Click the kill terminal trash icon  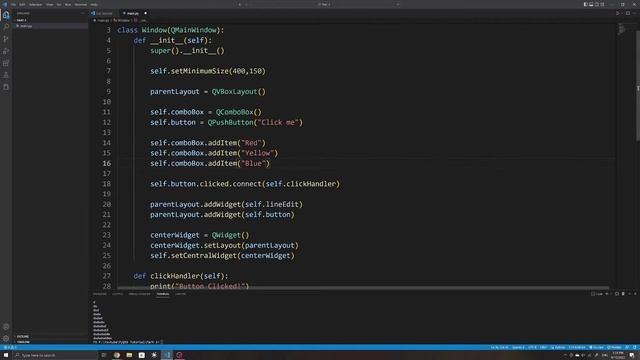tap(623, 294)
